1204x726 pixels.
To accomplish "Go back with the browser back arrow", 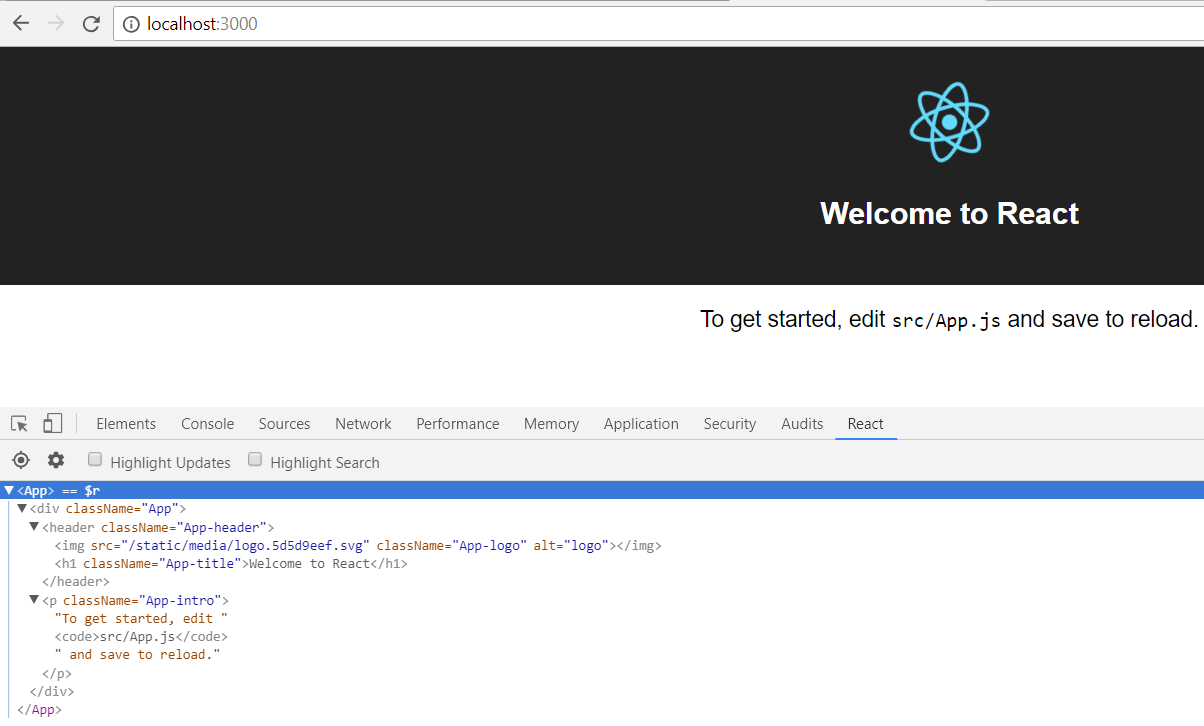I will tap(21, 23).
